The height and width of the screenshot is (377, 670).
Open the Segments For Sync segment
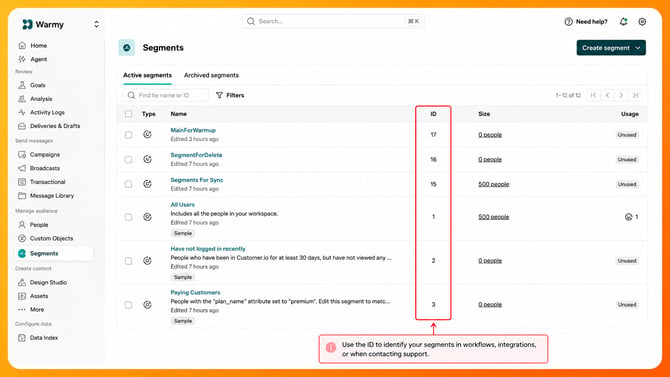click(x=197, y=180)
